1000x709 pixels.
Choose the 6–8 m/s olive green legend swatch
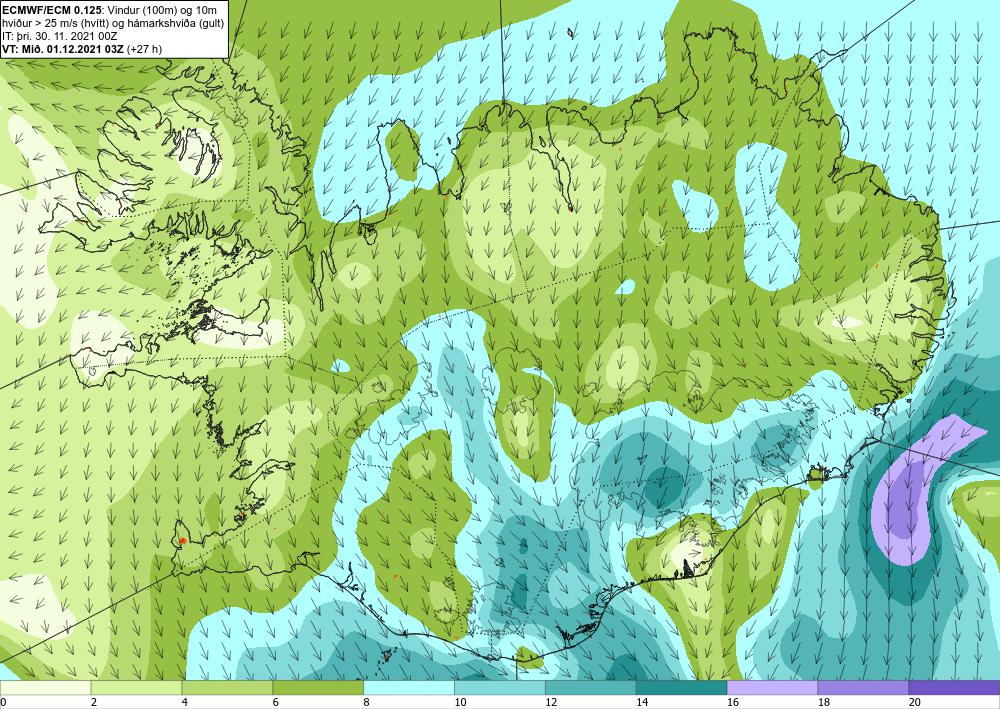(318, 687)
